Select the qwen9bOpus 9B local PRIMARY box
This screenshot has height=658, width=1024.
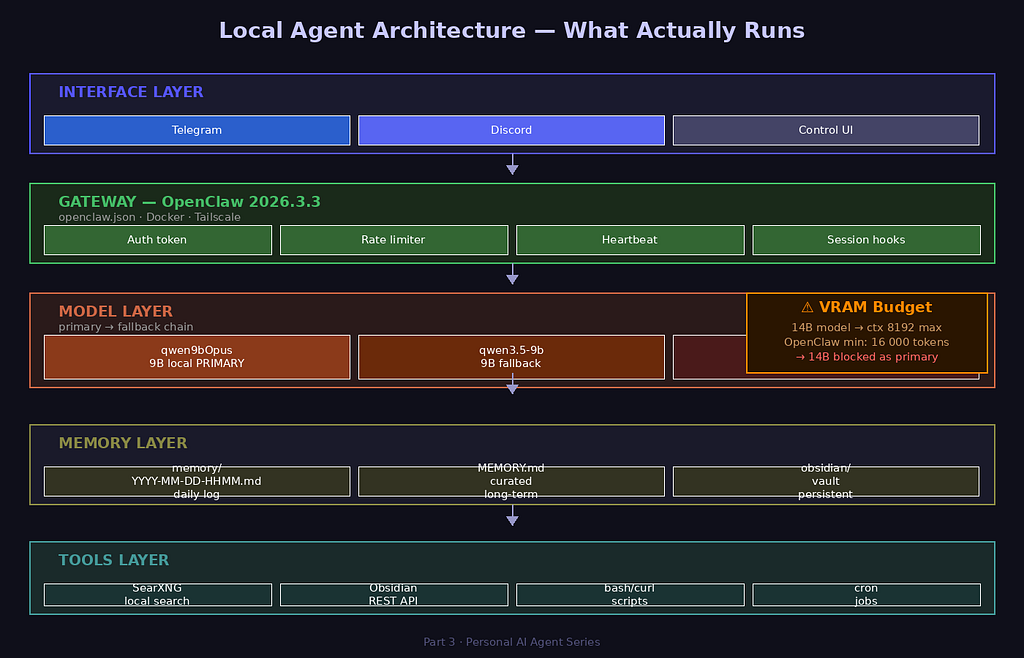[x=197, y=357]
